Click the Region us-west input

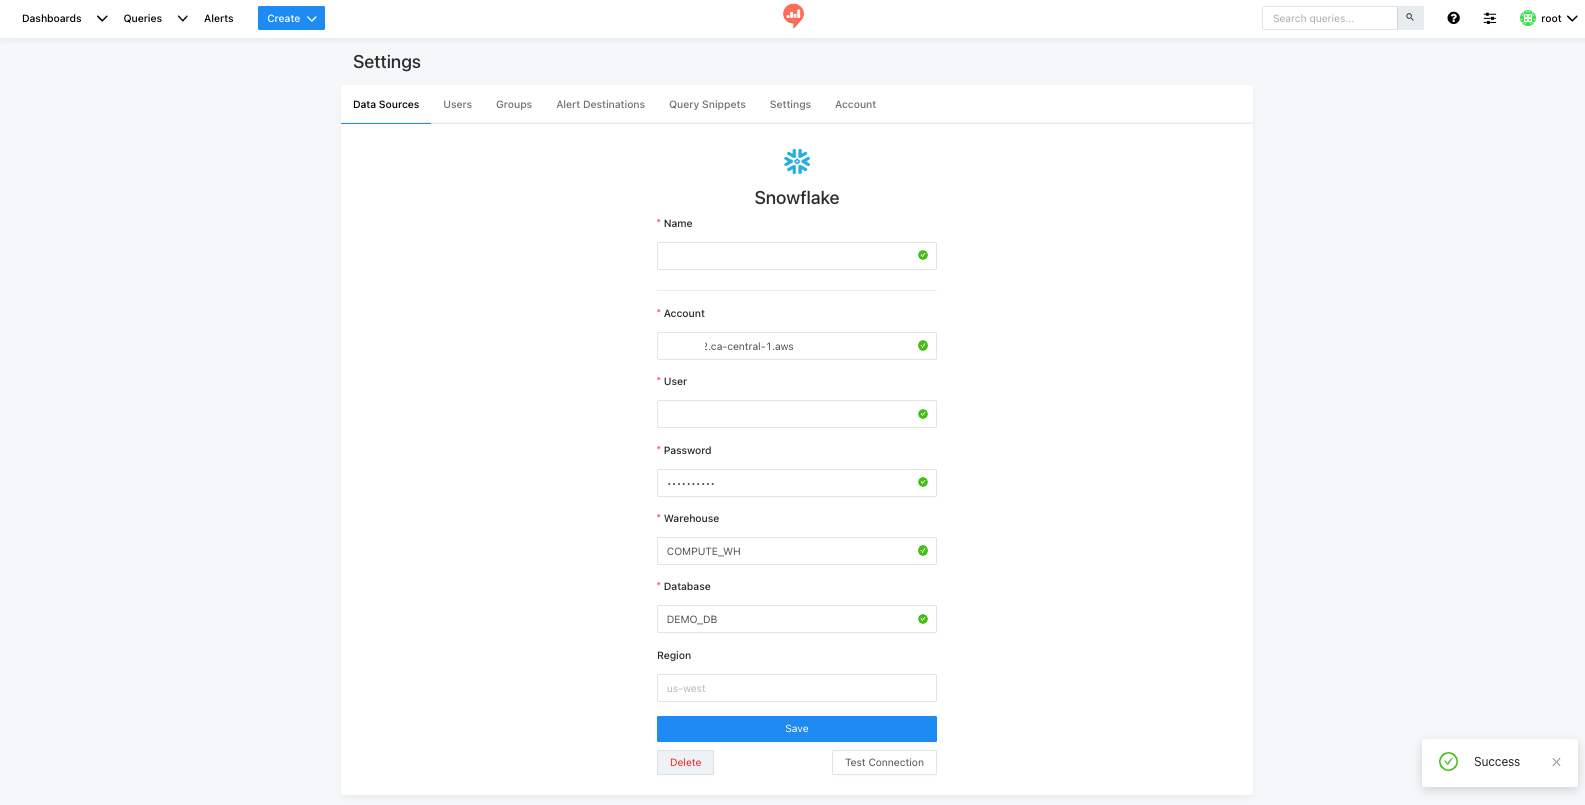click(x=797, y=688)
